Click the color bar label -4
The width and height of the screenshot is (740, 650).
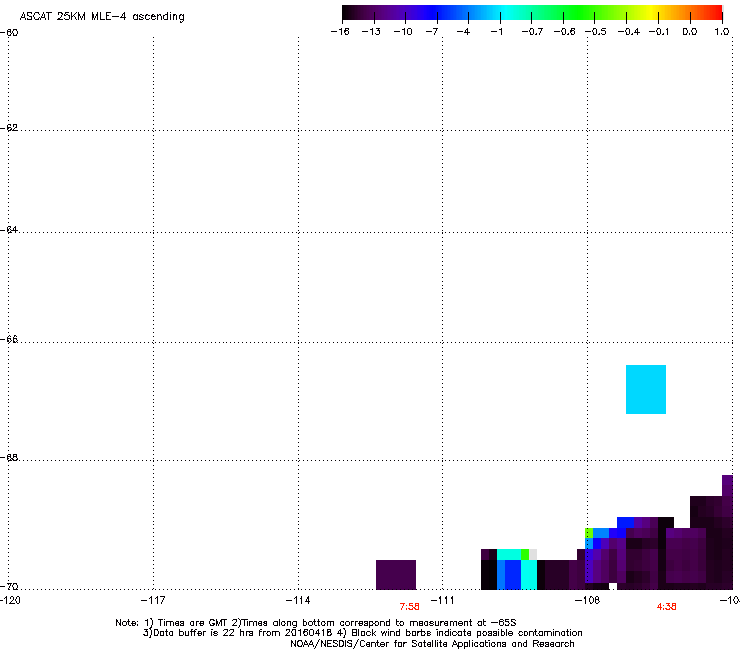pyautogui.click(x=463, y=32)
